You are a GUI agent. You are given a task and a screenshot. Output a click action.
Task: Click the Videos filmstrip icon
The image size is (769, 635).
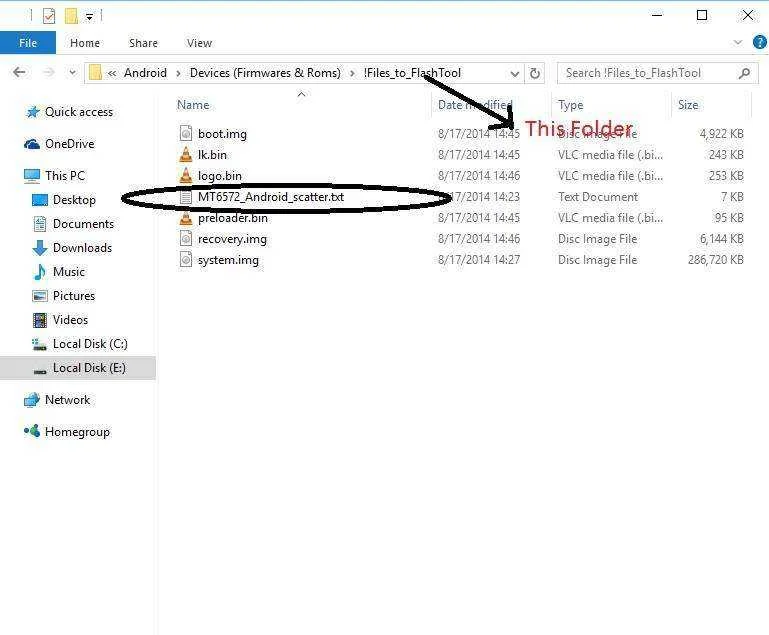tap(40, 320)
